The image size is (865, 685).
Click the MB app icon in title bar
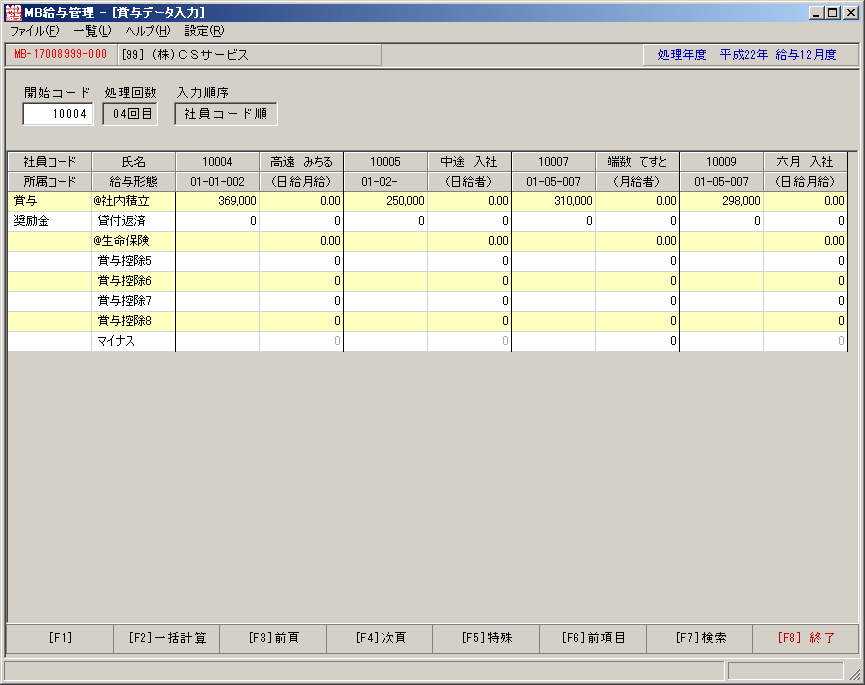click(x=13, y=12)
